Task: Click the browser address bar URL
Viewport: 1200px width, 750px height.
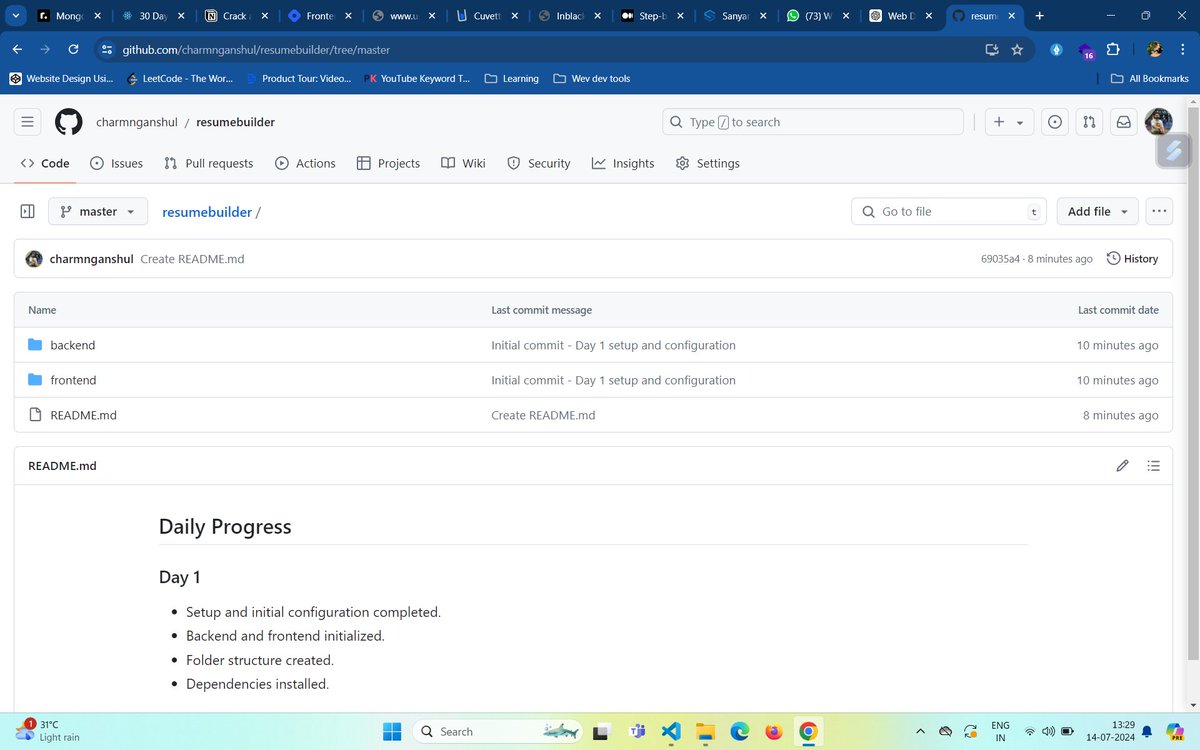Action: (256, 50)
